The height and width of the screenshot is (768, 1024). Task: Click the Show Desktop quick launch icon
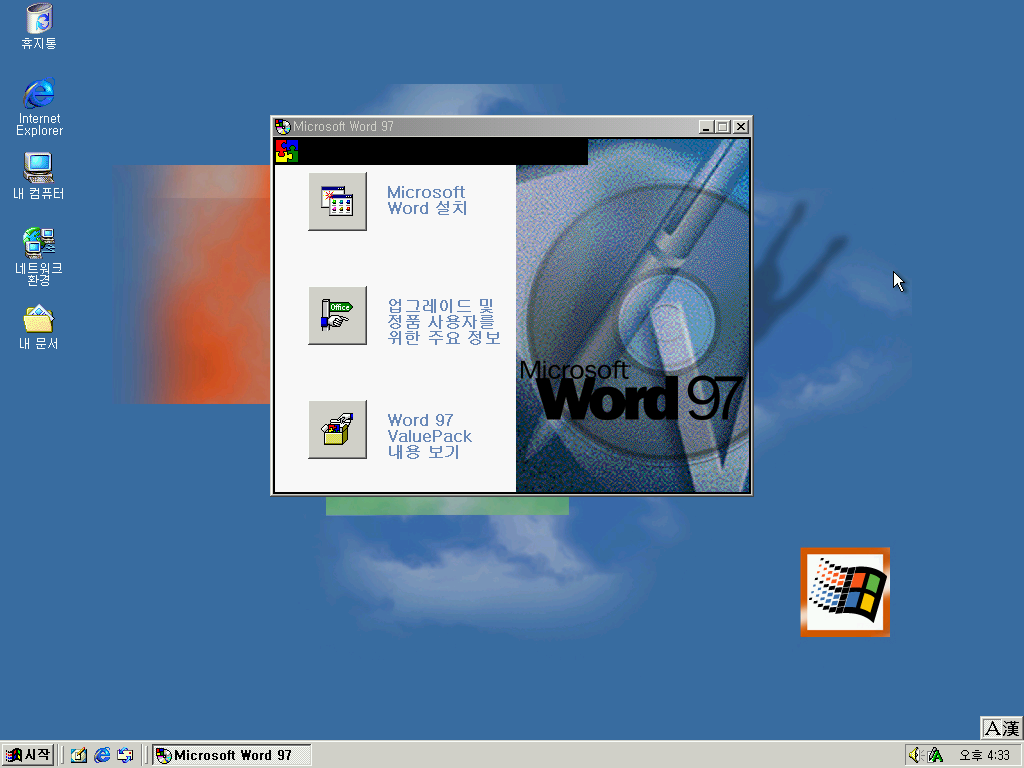[79, 755]
